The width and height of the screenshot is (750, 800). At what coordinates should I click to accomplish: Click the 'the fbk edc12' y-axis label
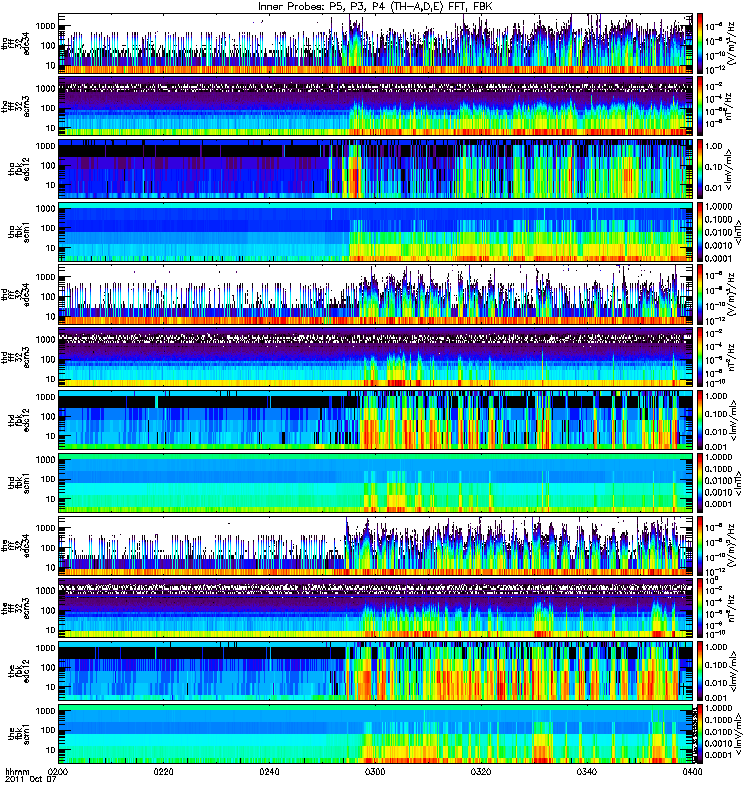(x=19, y=671)
